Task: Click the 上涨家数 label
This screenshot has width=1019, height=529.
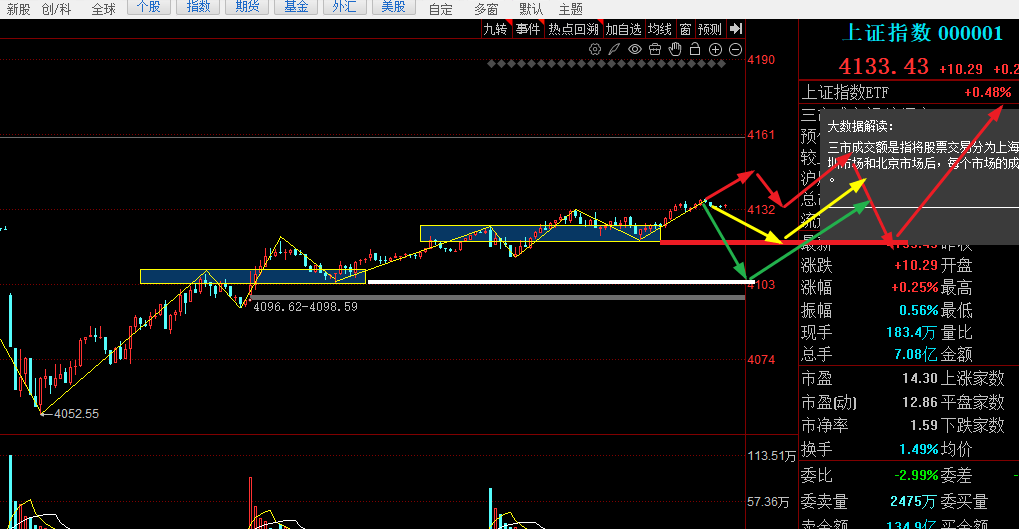Action: [x=973, y=378]
